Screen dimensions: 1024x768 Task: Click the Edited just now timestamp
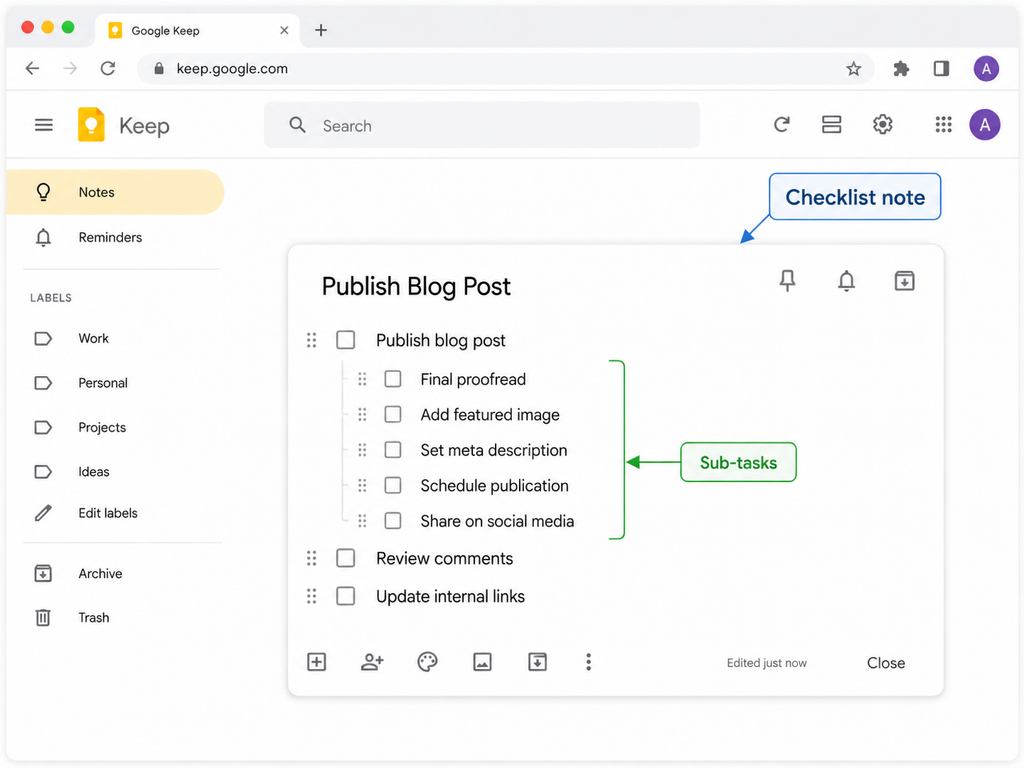point(767,663)
